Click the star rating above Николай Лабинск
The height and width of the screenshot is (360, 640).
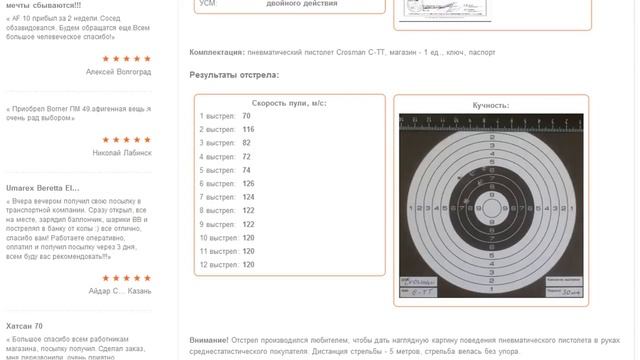[x=127, y=140]
